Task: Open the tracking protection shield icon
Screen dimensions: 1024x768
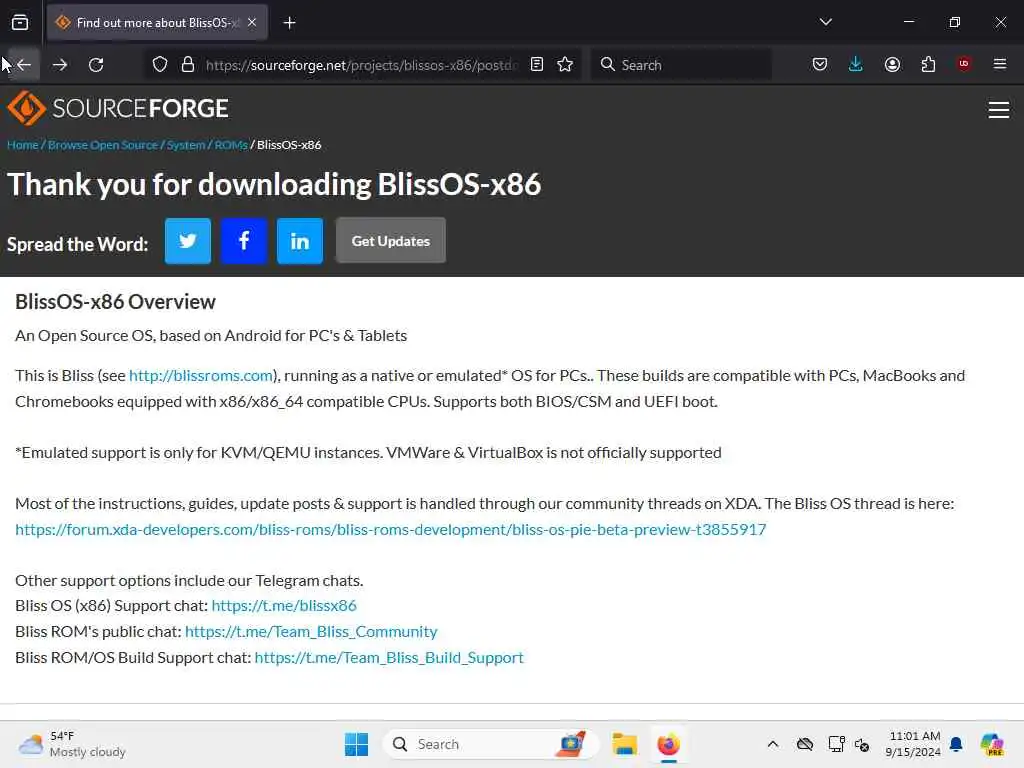Action: tap(160, 65)
